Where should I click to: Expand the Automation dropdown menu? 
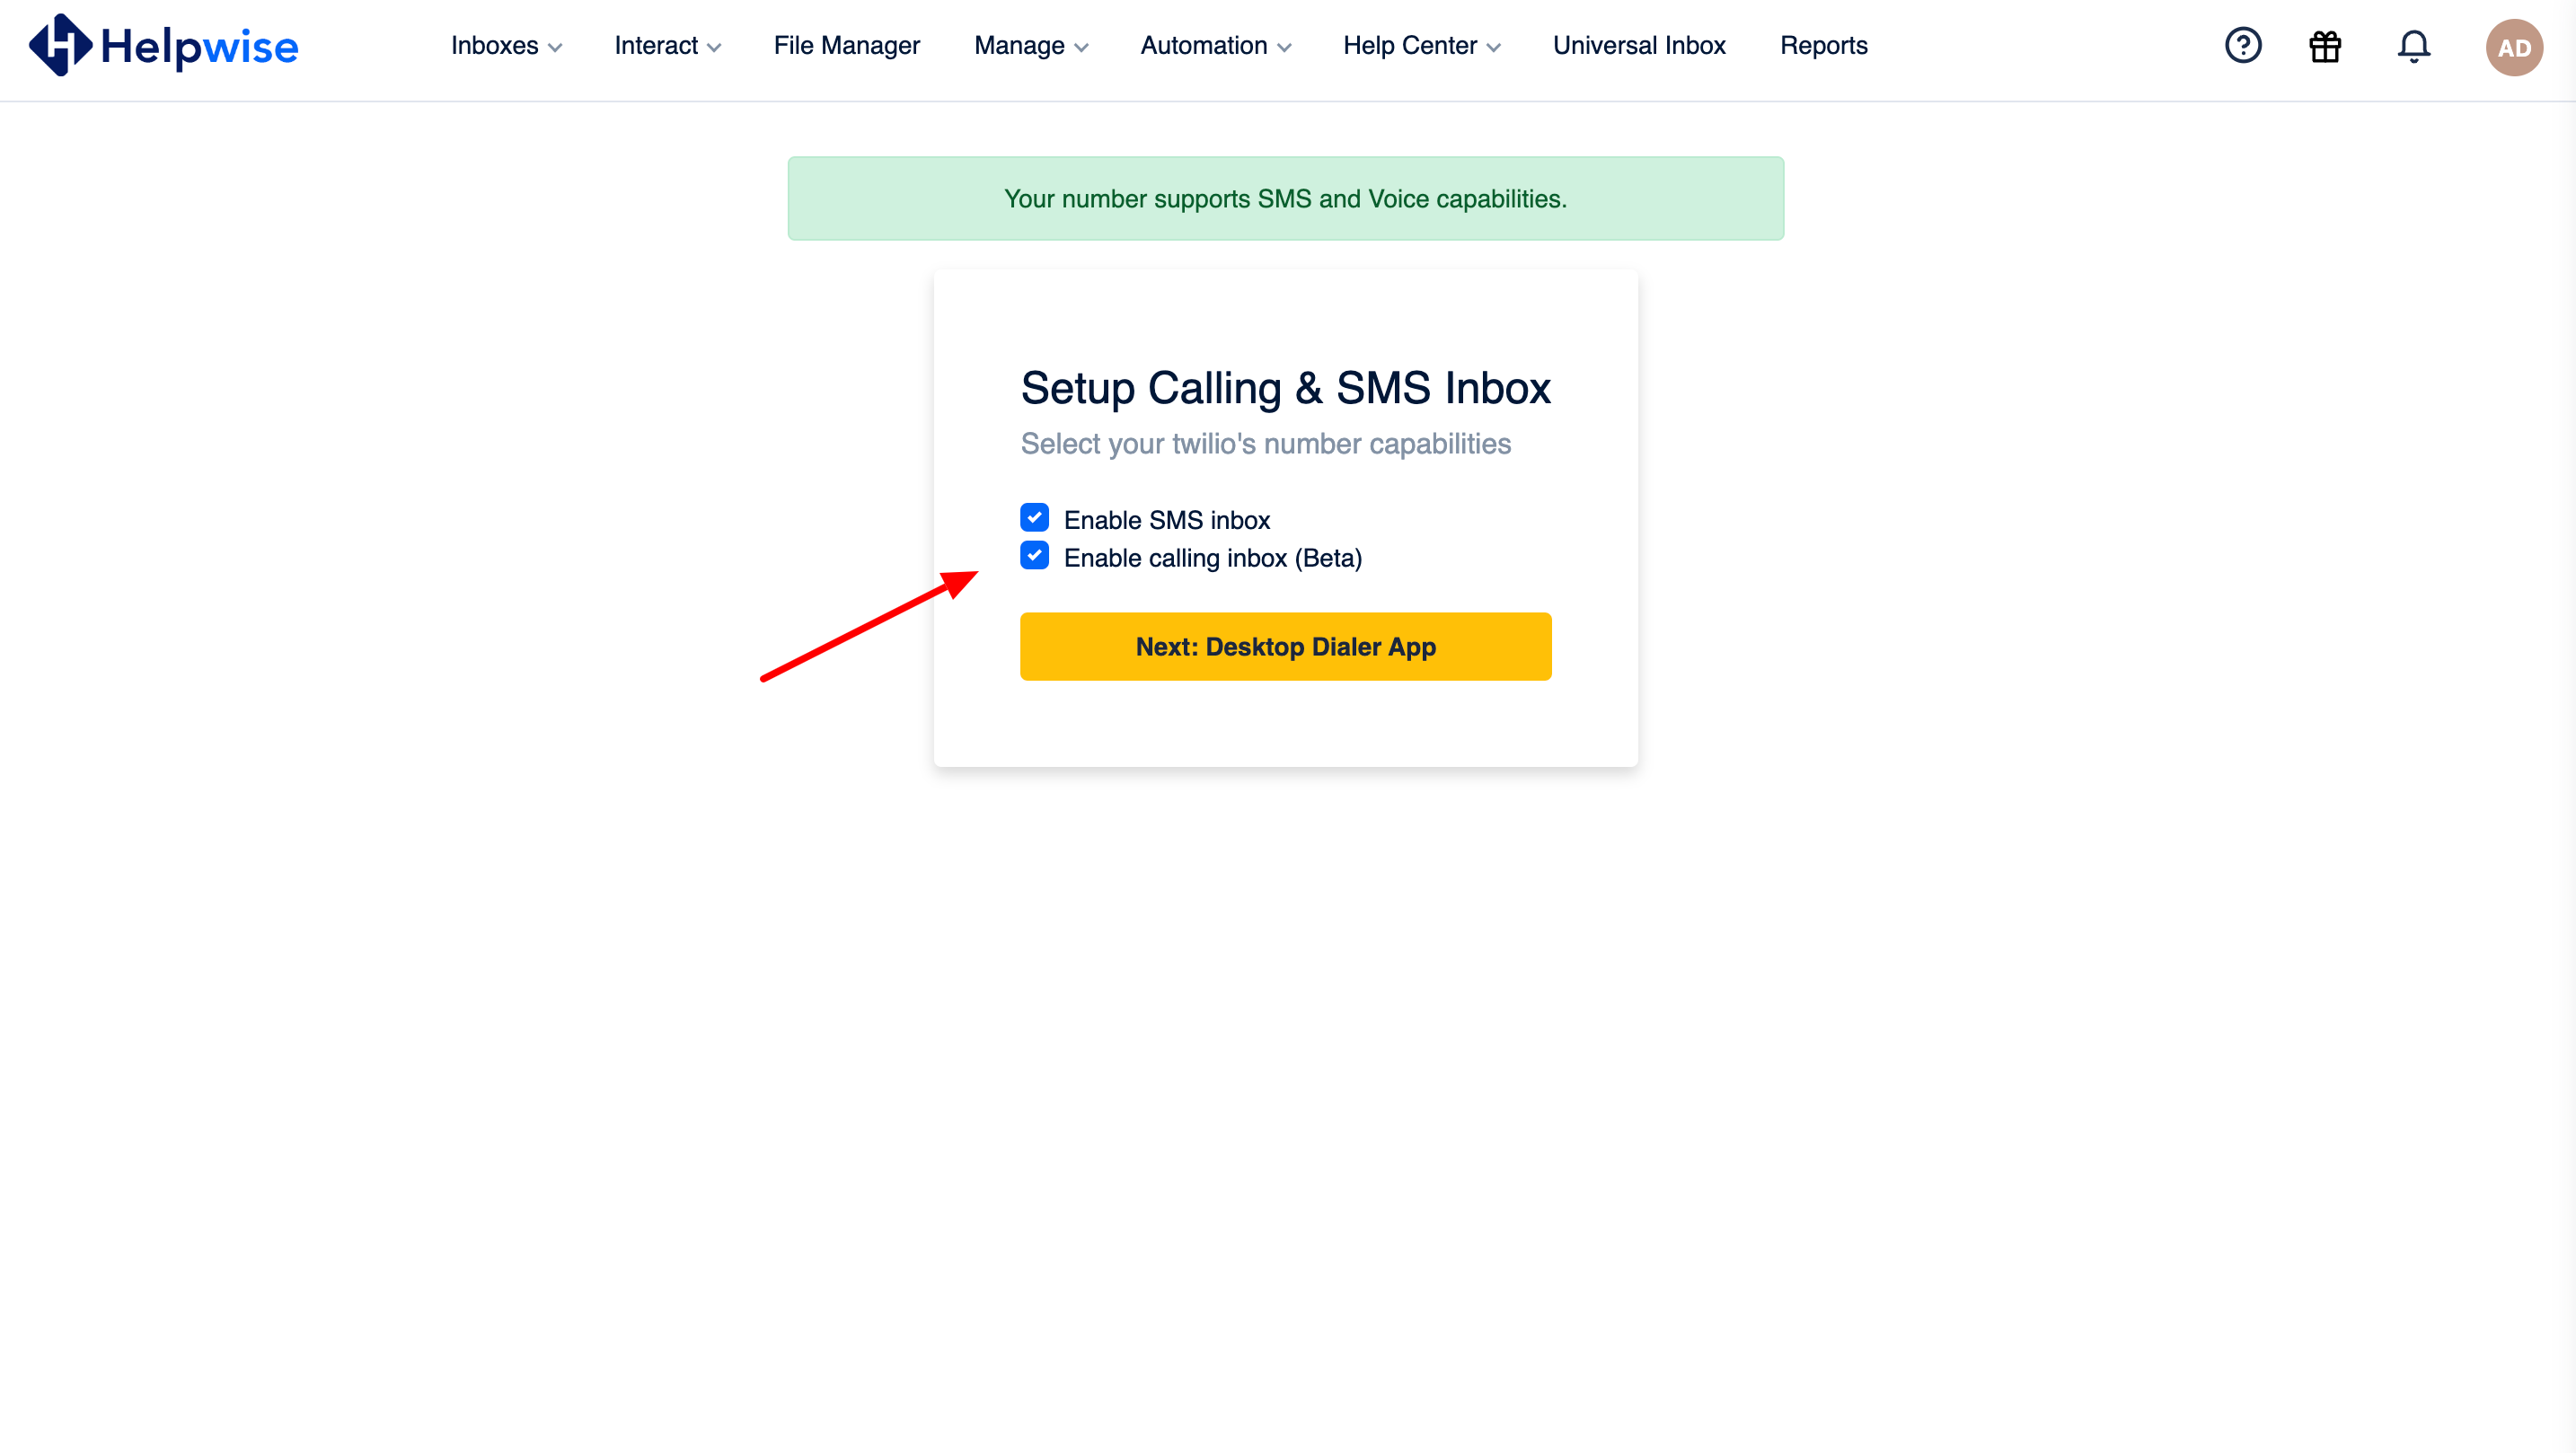pos(1213,44)
